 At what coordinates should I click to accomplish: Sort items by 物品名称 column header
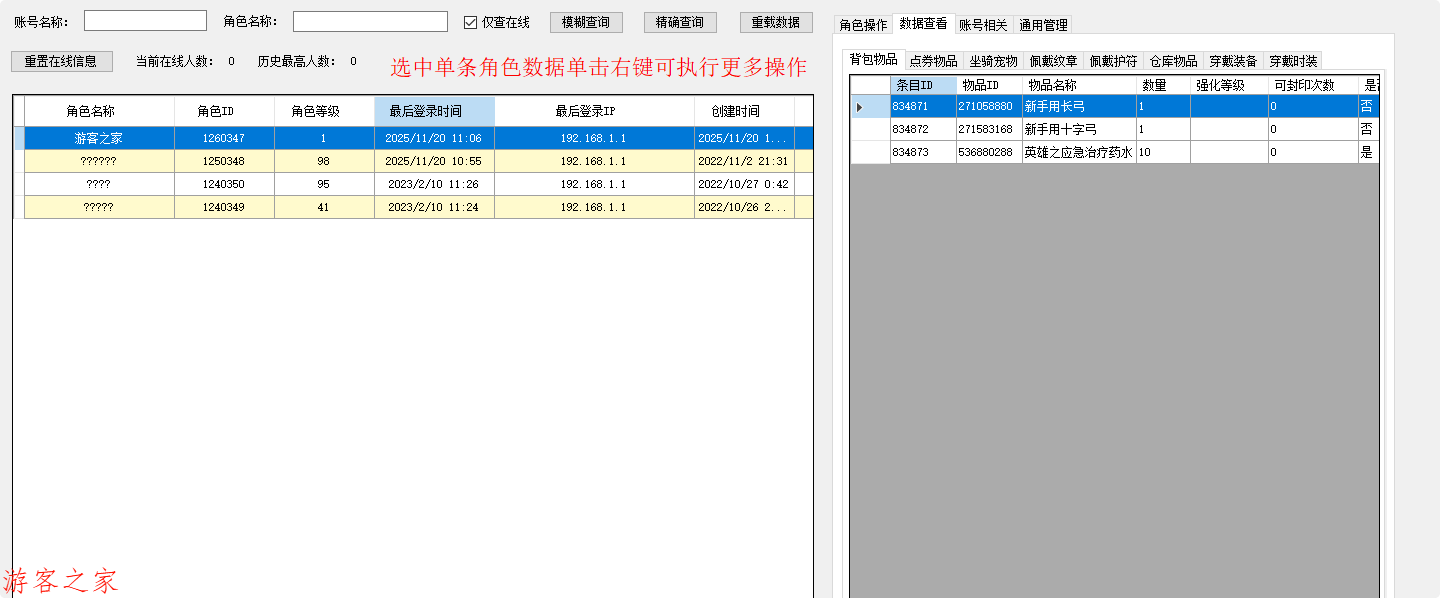pyautogui.click(x=1078, y=85)
